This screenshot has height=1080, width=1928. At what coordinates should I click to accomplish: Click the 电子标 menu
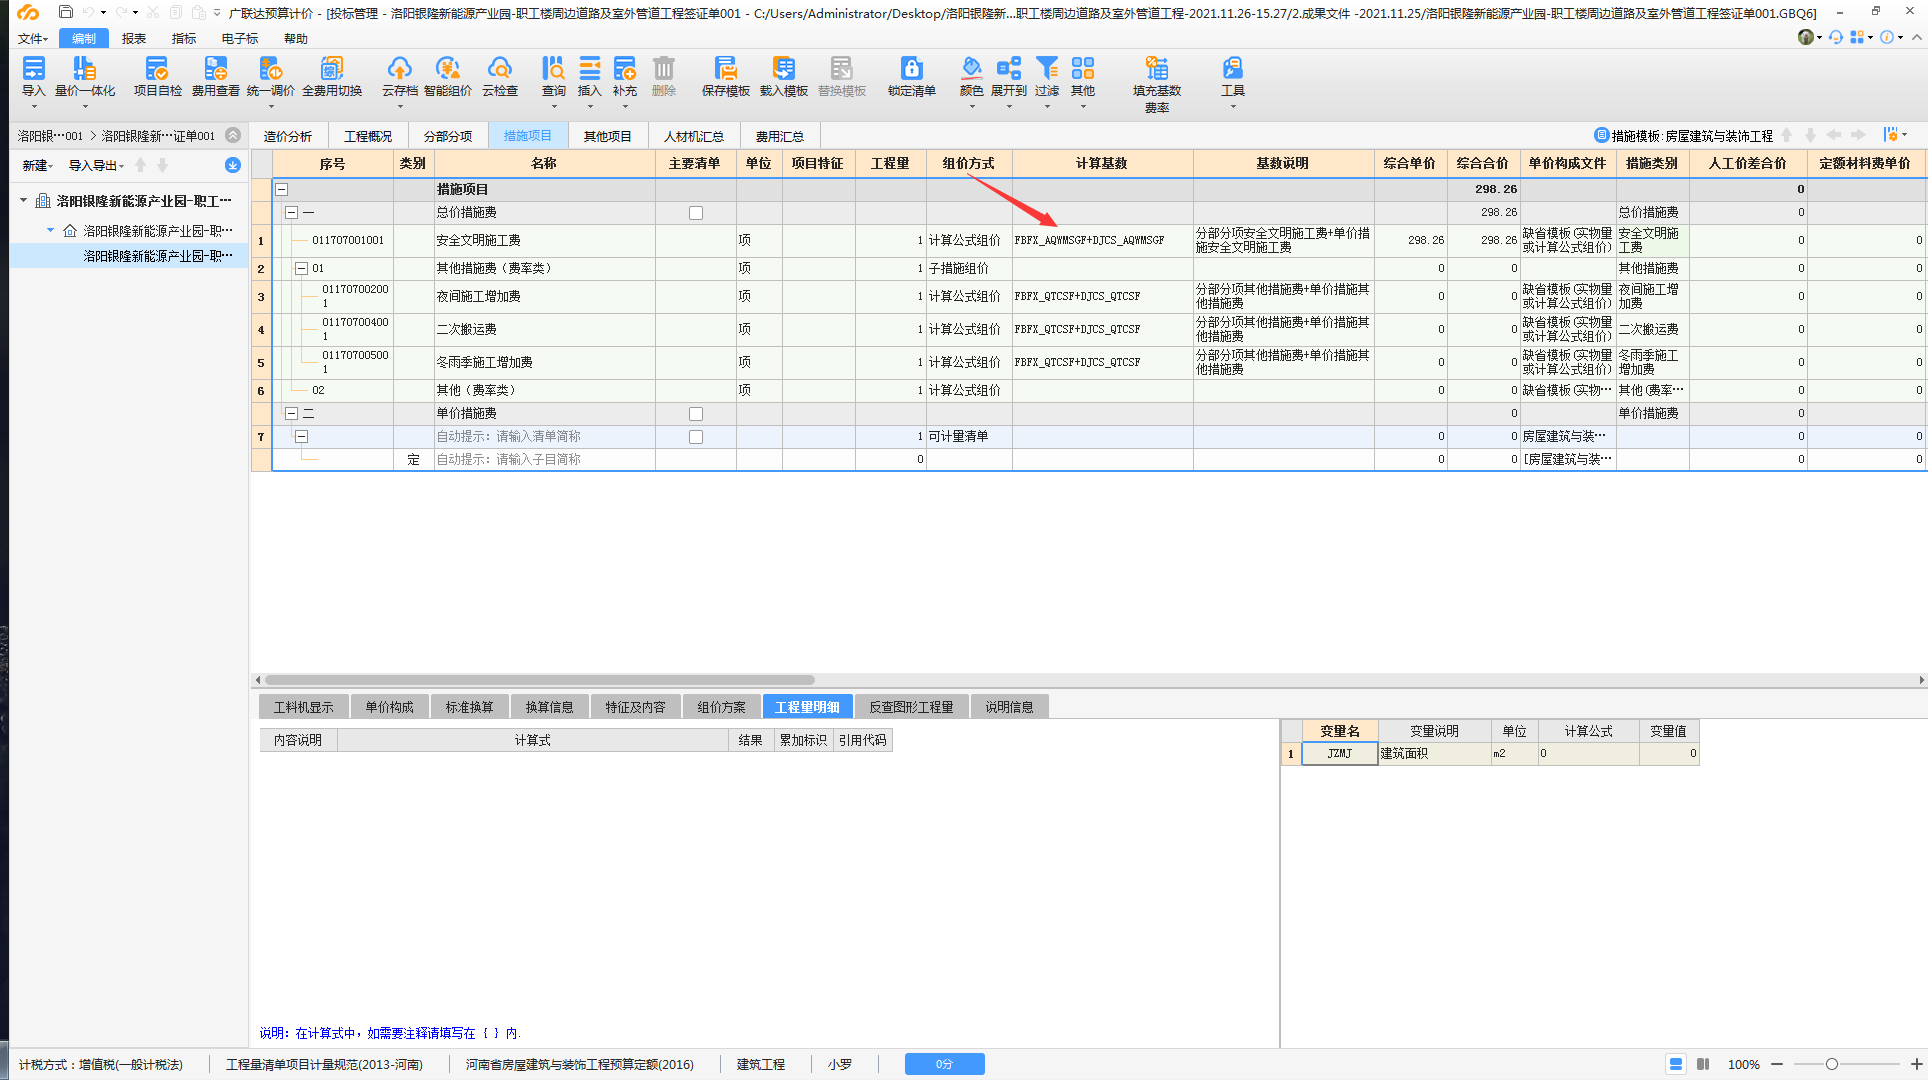(240, 38)
